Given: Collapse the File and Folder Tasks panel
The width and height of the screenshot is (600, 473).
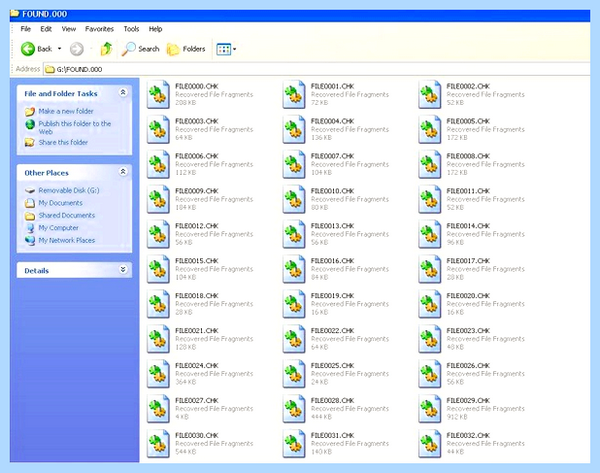Looking at the screenshot, I should pyautogui.click(x=123, y=93).
